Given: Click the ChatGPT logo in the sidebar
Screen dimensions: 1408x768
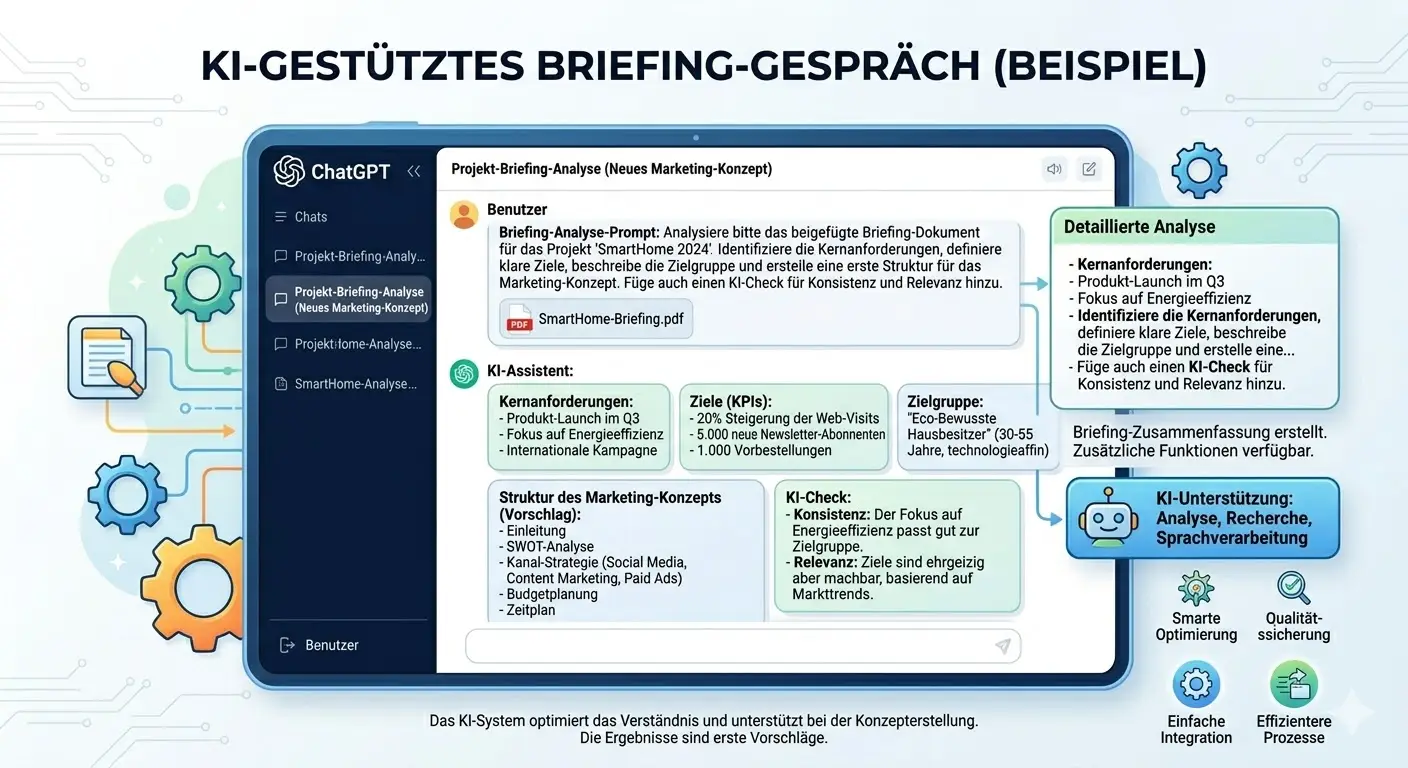Looking at the screenshot, I should [x=289, y=171].
